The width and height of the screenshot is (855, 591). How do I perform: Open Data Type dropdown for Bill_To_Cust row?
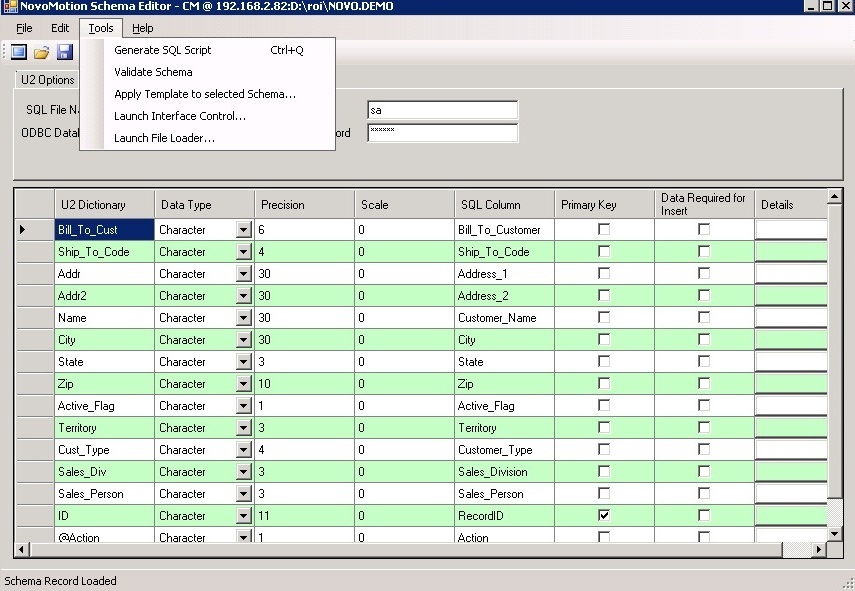pos(243,230)
